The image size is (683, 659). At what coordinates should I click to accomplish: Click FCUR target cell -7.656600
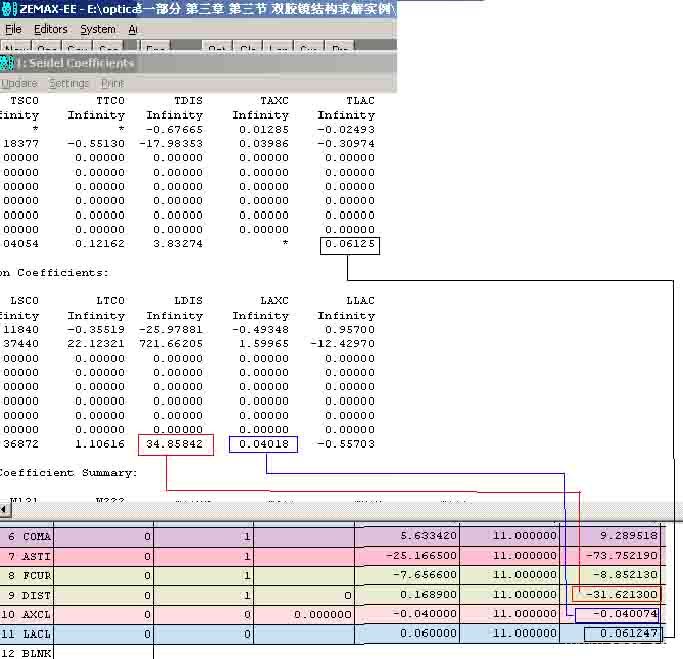tap(407, 575)
